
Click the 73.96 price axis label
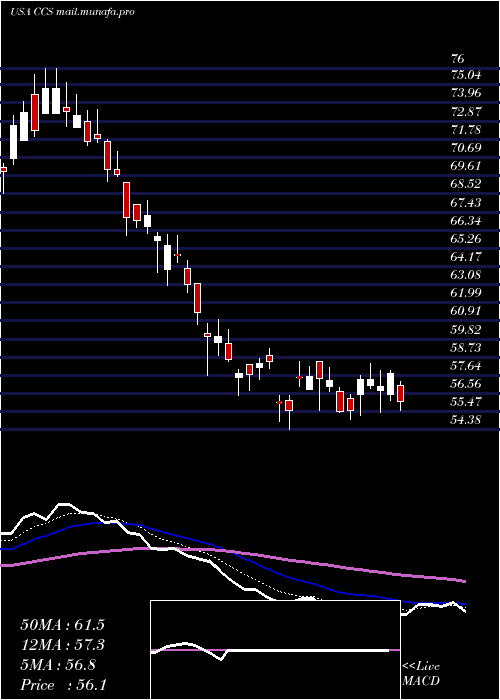466,93
